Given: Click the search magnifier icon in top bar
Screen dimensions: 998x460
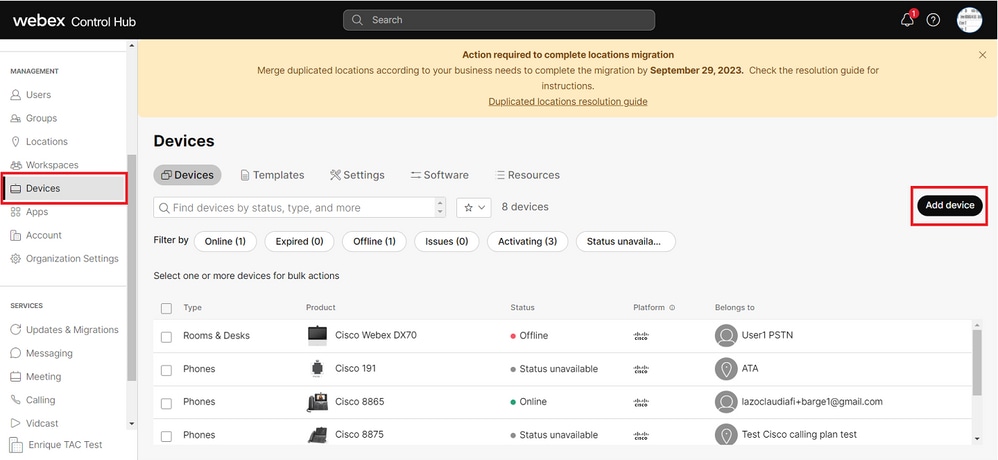Looking at the screenshot, I should pos(358,20).
